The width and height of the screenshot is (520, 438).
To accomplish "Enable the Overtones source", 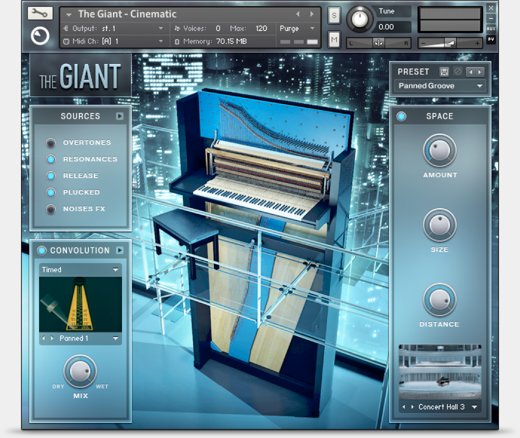I will (51, 143).
